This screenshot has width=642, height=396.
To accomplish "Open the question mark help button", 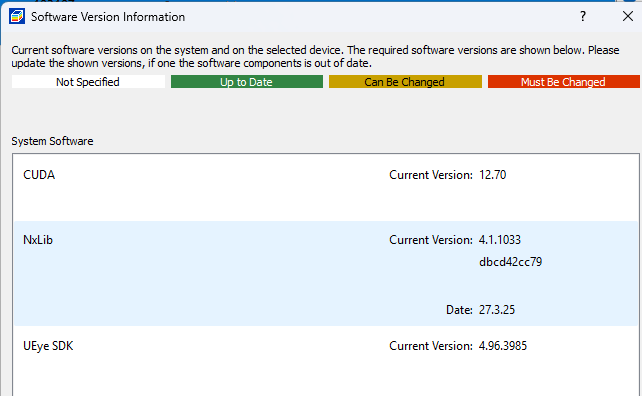I will (x=583, y=16).
